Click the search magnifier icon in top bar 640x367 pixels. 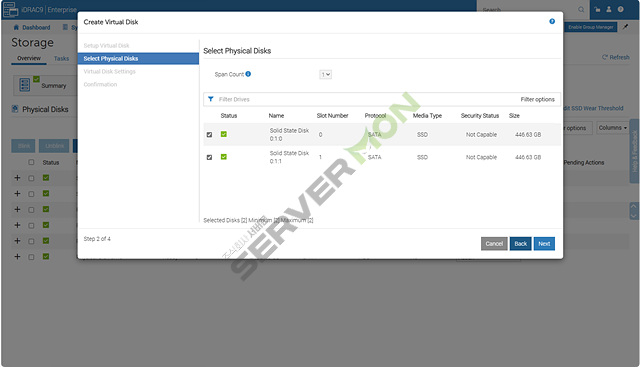coord(581,9)
